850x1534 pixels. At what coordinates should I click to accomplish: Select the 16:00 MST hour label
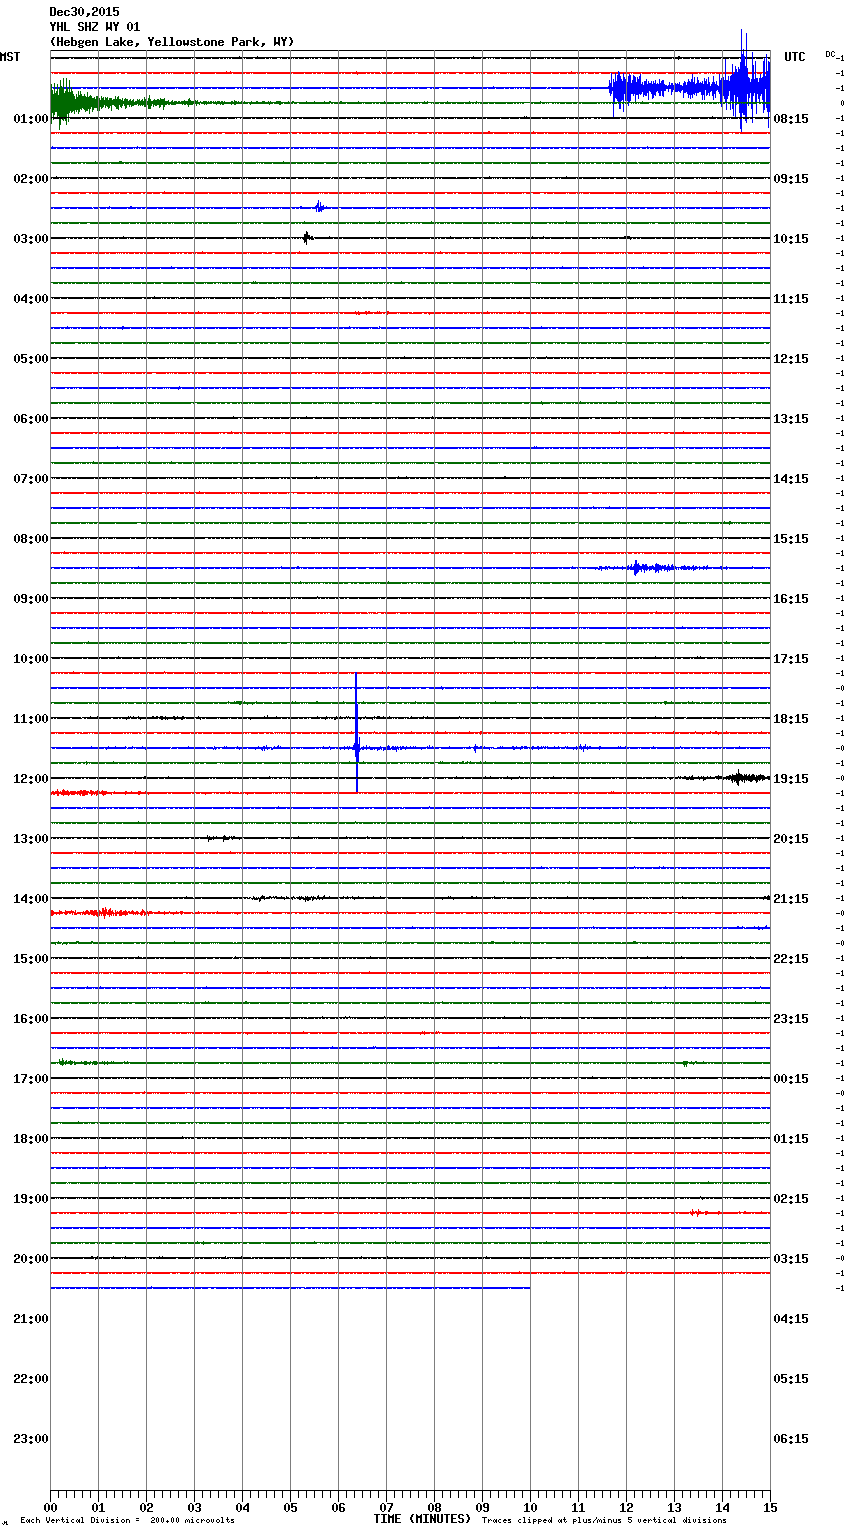(31, 1019)
